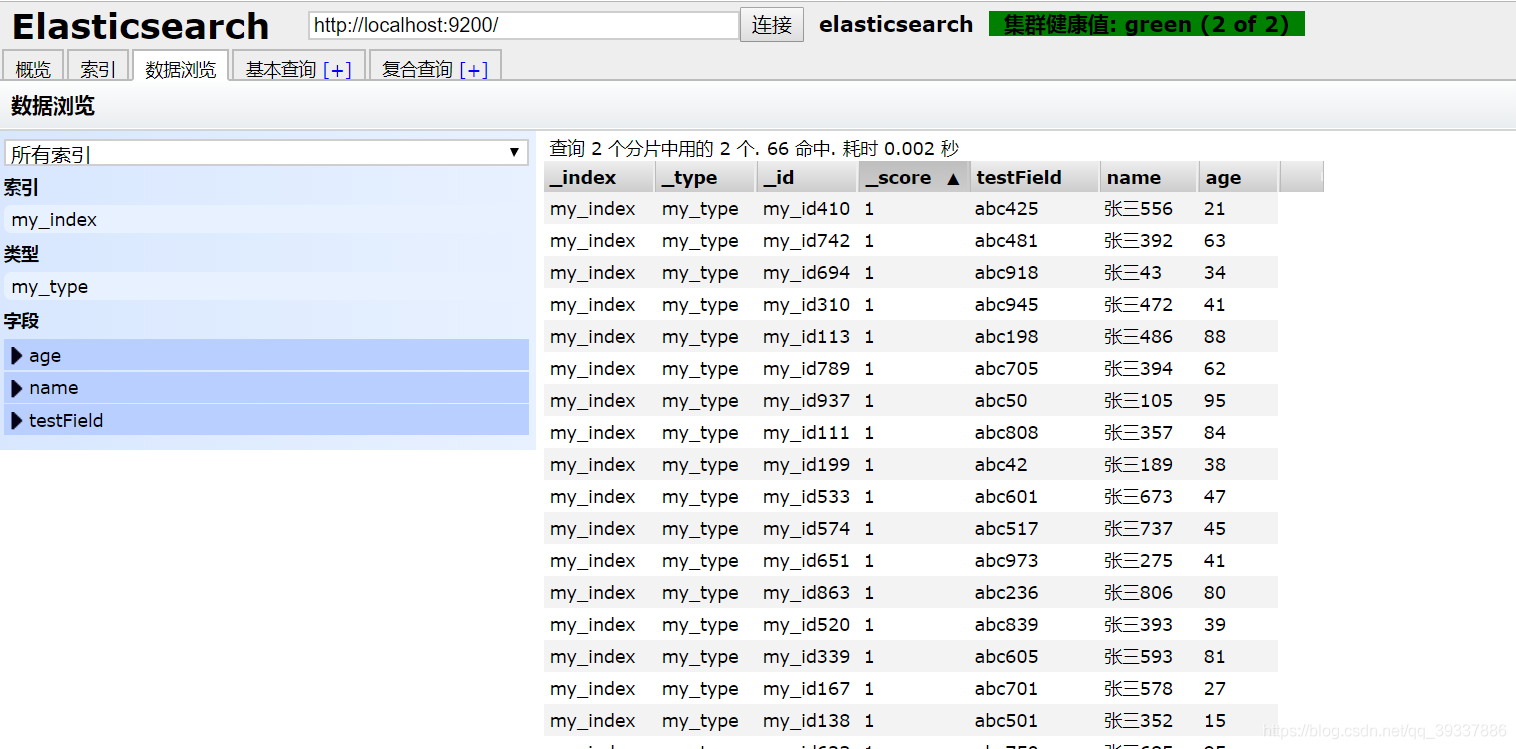Click the name cell 张三486
Viewport: 1516px width, 749px height.
coord(1138,337)
